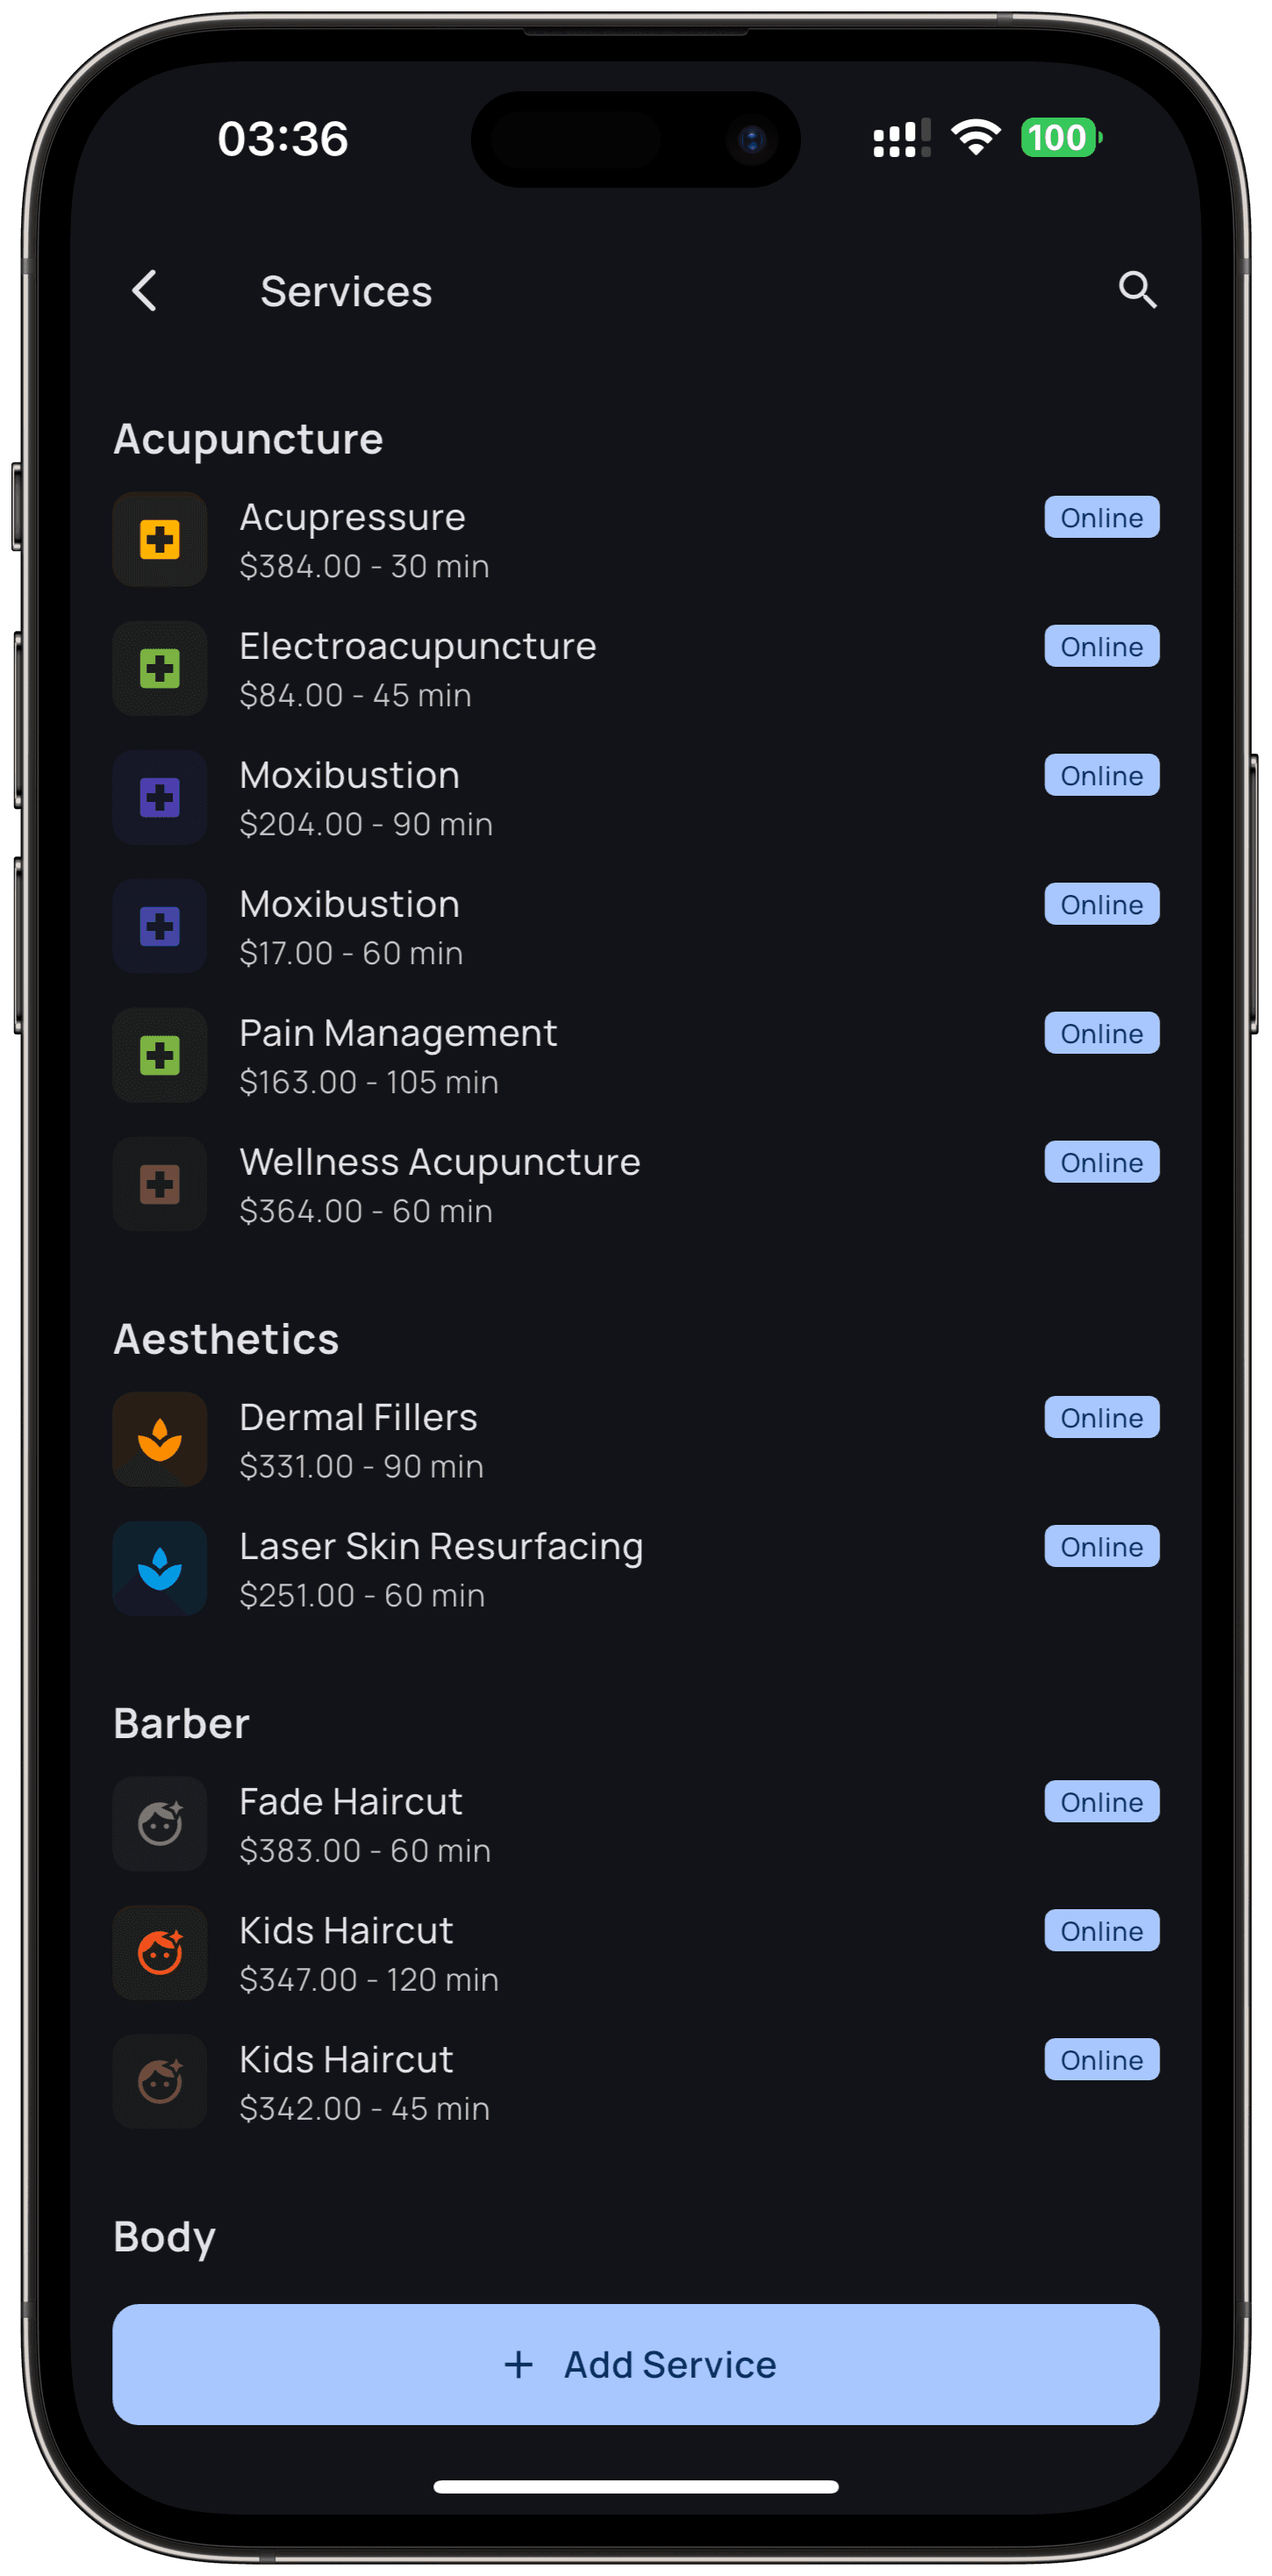Tap the grey Fade Haircut face icon
Screen dimensions: 1272x2576
160,1824
